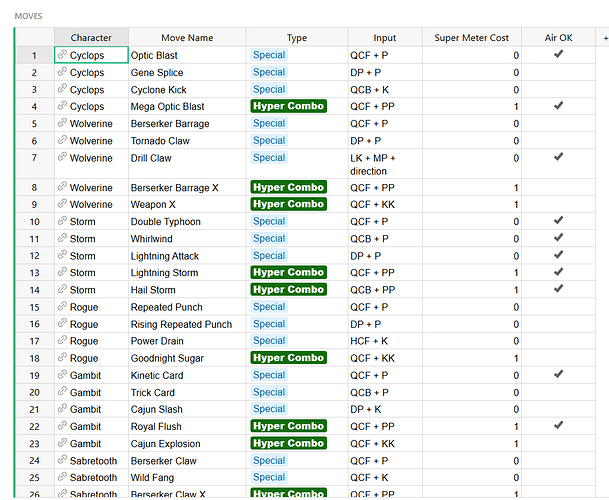Toggle Air OK check for Royal Flush
Image resolution: width=609 pixels, height=500 pixels.
[559, 425]
